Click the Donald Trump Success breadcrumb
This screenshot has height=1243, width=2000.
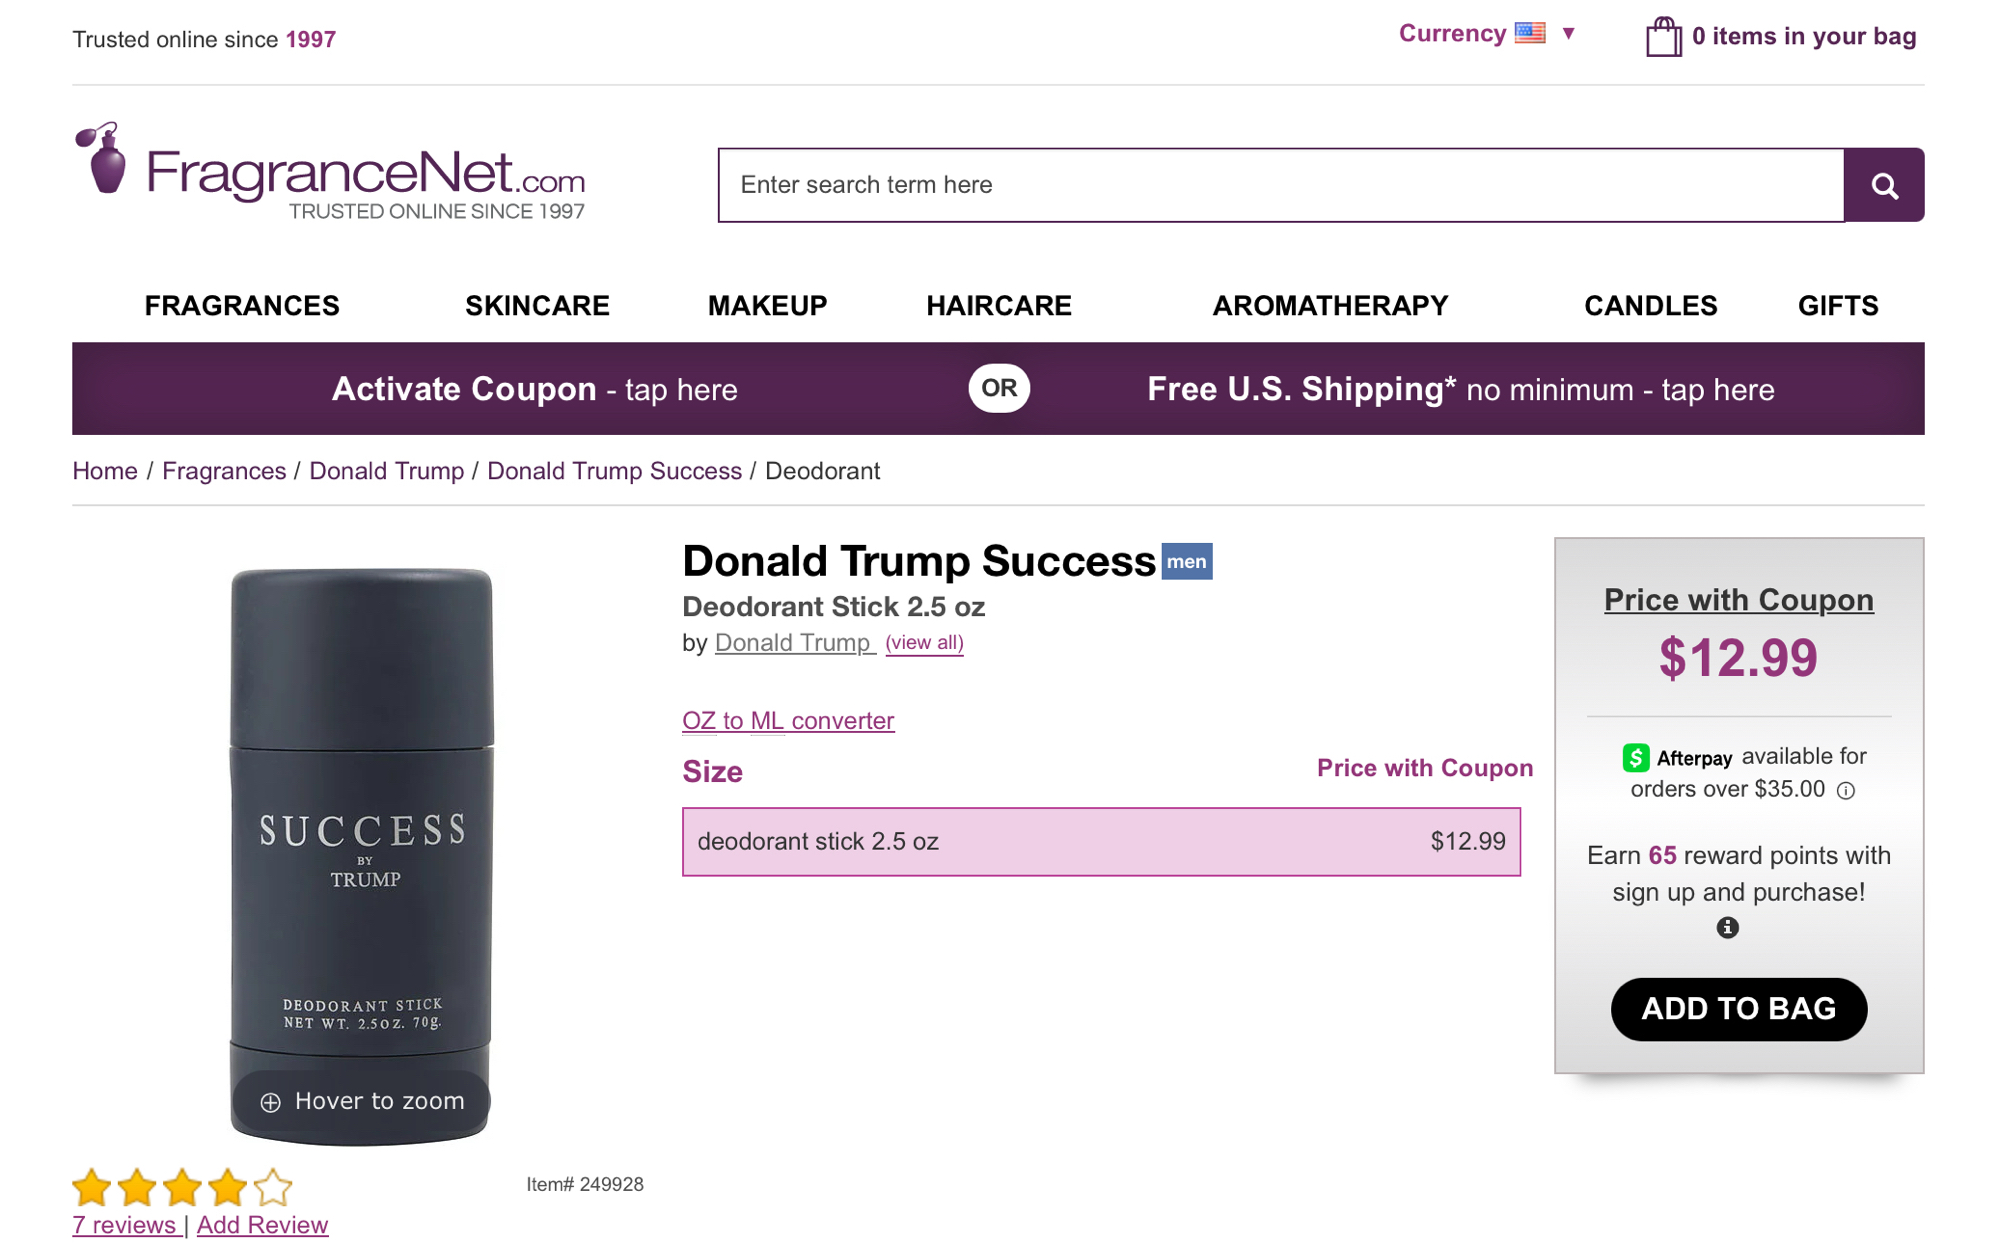click(x=614, y=471)
